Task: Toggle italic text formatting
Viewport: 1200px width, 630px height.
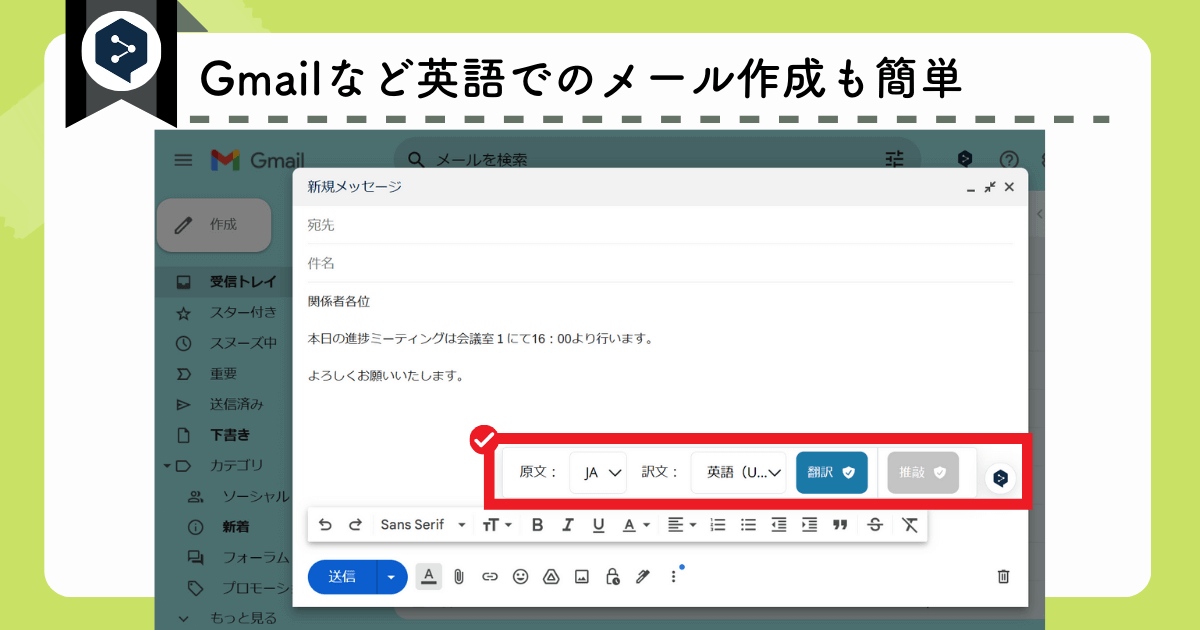Action: click(568, 525)
